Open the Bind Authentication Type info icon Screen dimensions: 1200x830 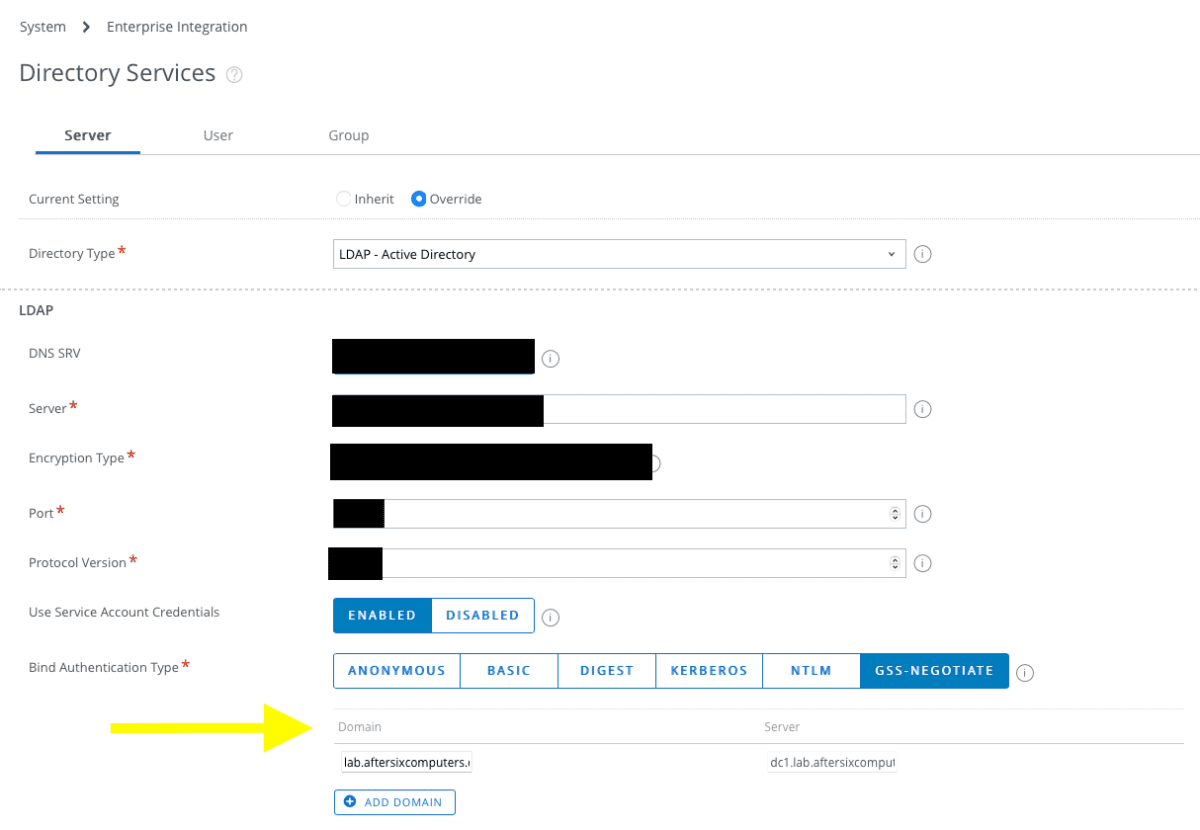[1024, 672]
